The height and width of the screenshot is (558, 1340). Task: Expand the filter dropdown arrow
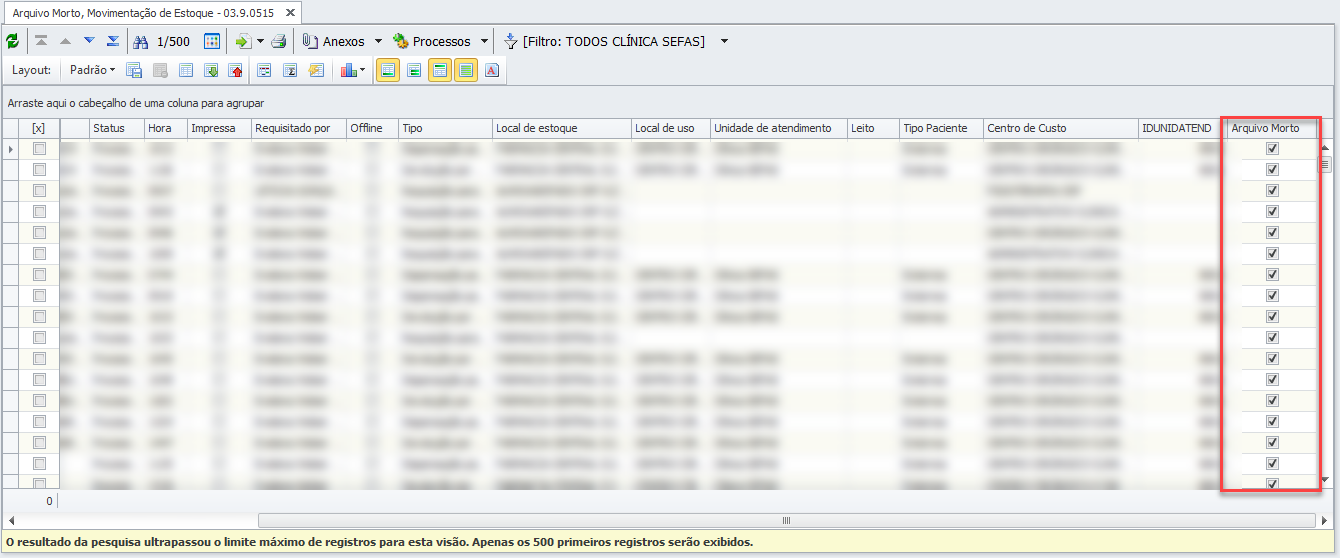click(x=724, y=42)
